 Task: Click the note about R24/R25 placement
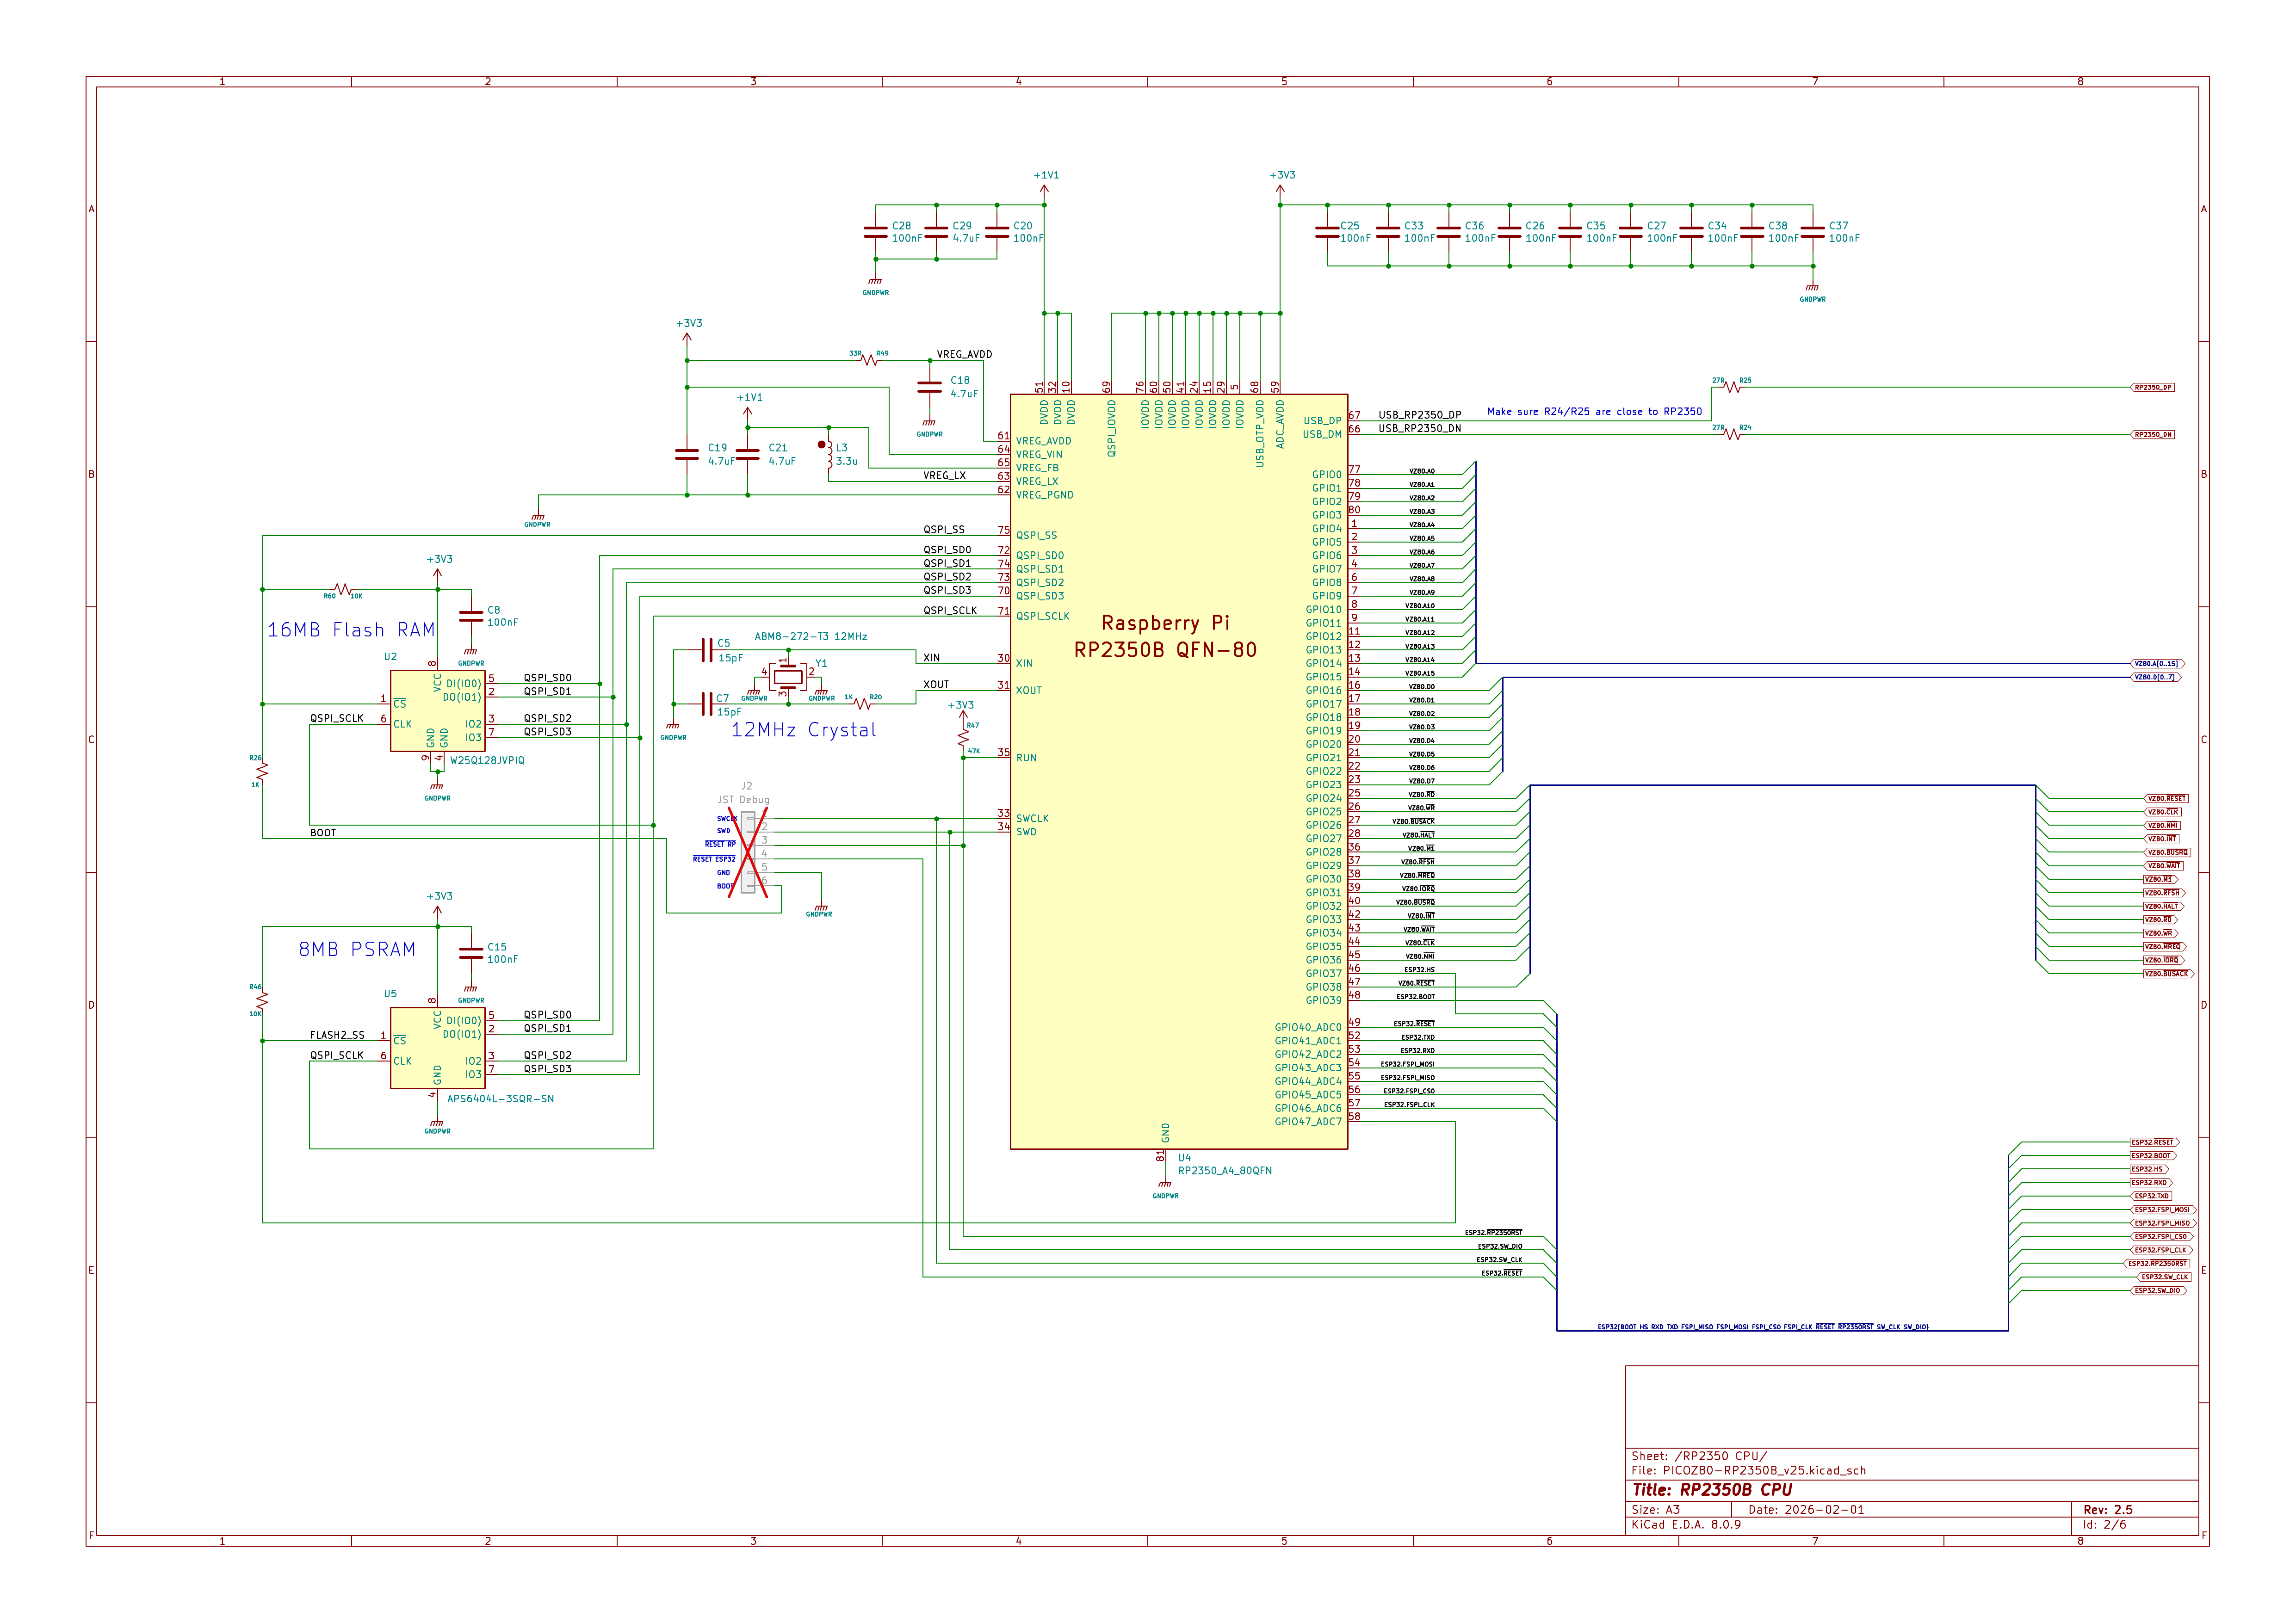[1595, 411]
